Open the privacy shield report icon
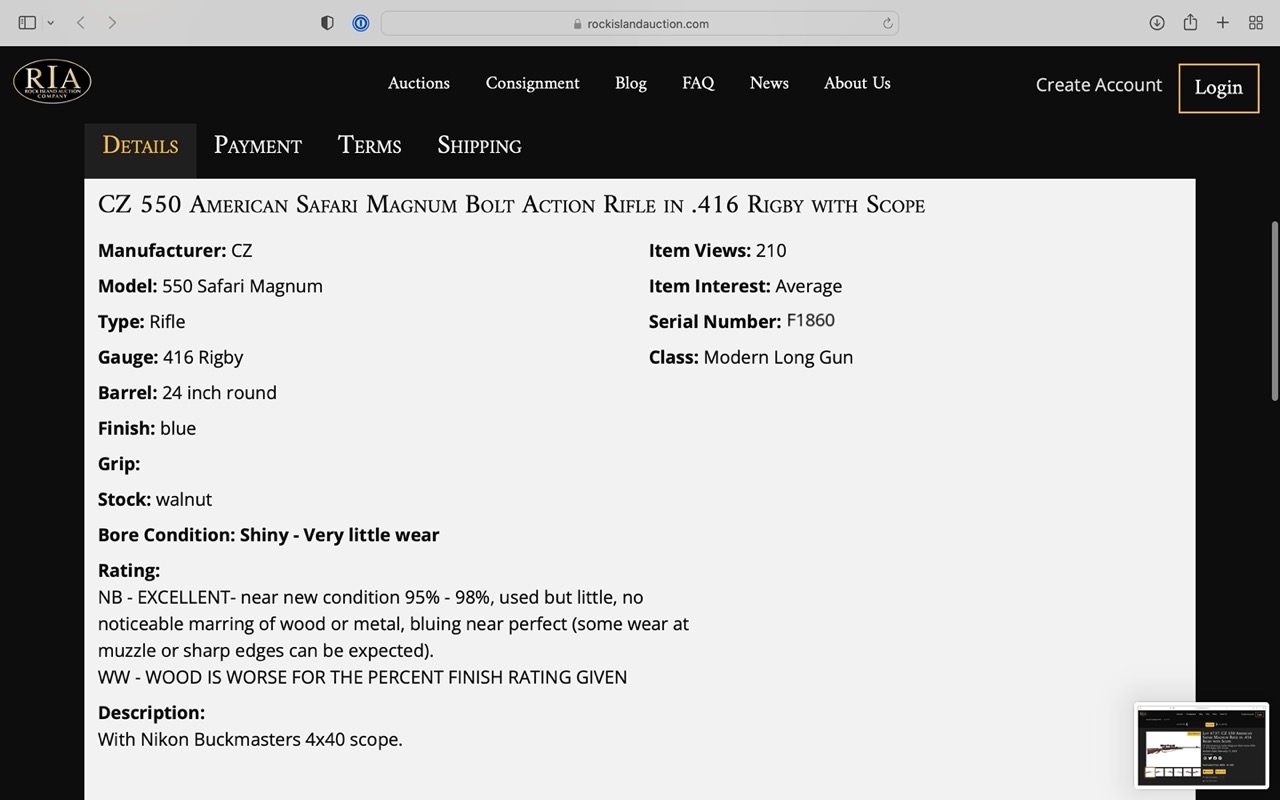The height and width of the screenshot is (800, 1280). (327, 23)
